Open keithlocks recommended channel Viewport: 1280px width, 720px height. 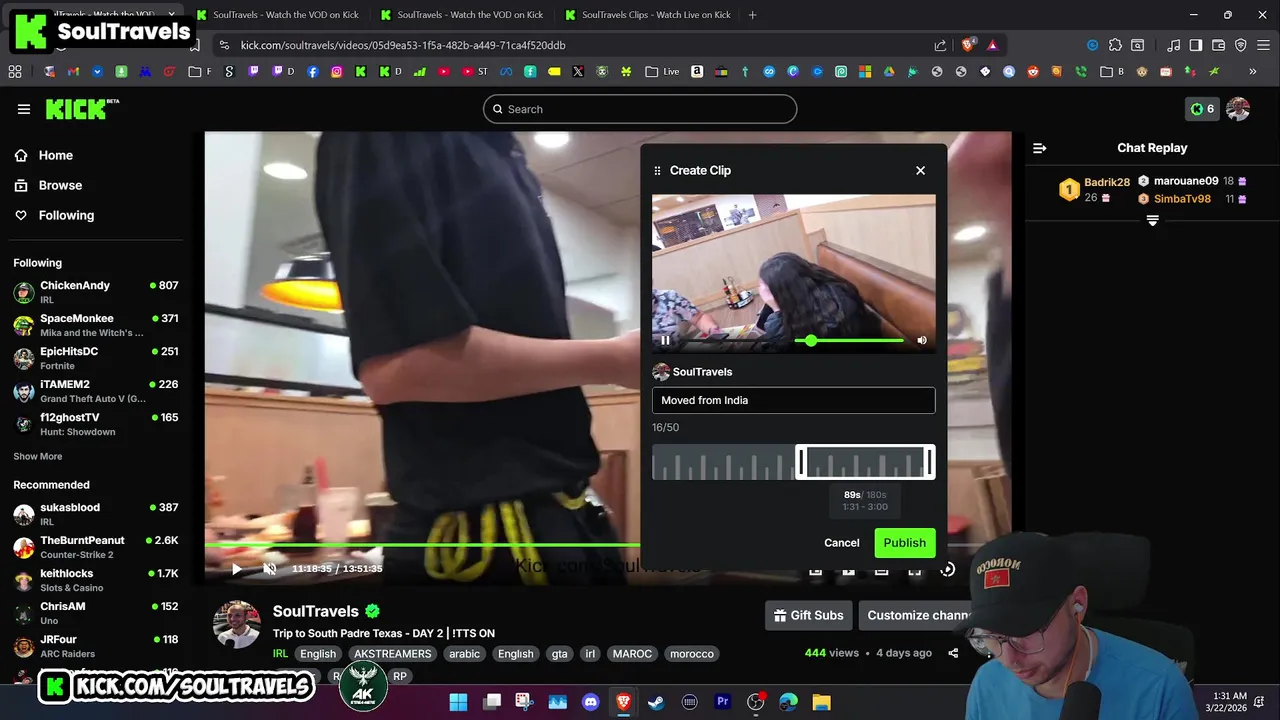pos(96,580)
